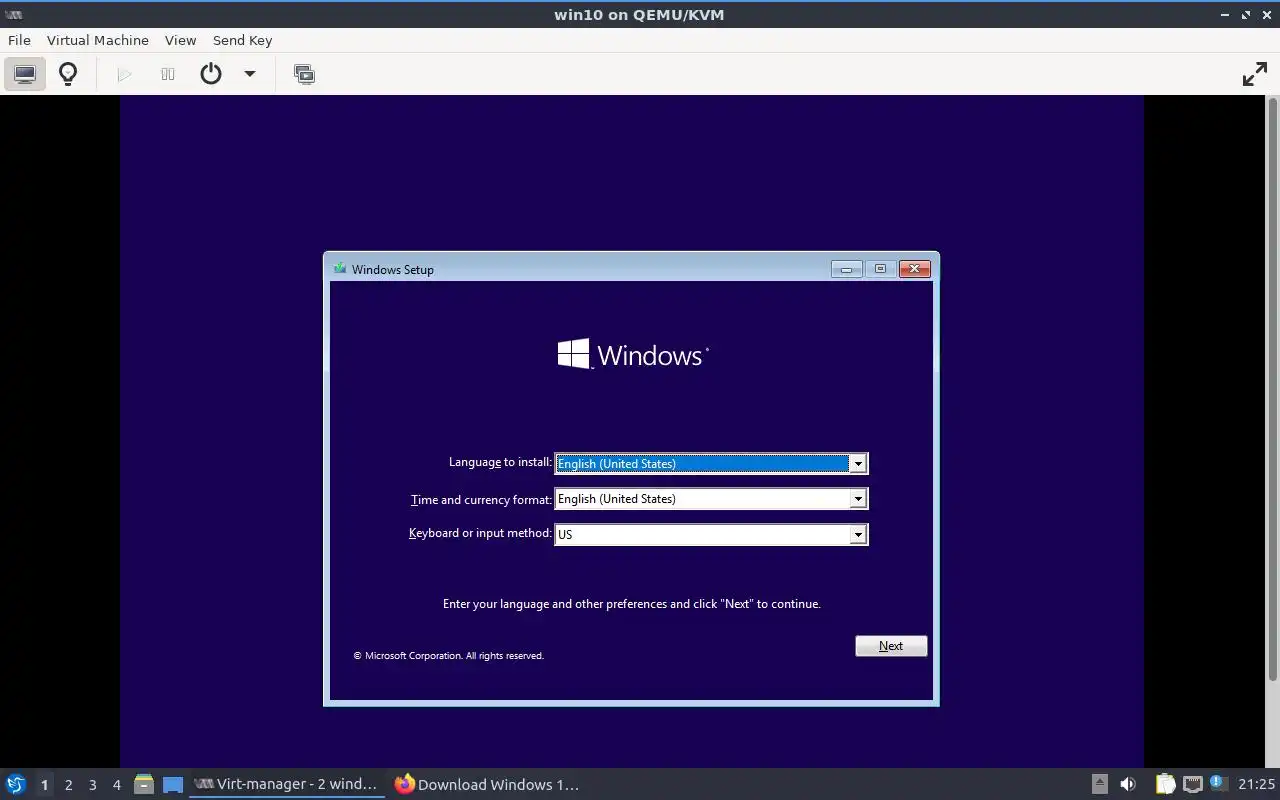Open the update notification tray icon
The width and height of the screenshot is (1280, 800).
click(x=1218, y=783)
